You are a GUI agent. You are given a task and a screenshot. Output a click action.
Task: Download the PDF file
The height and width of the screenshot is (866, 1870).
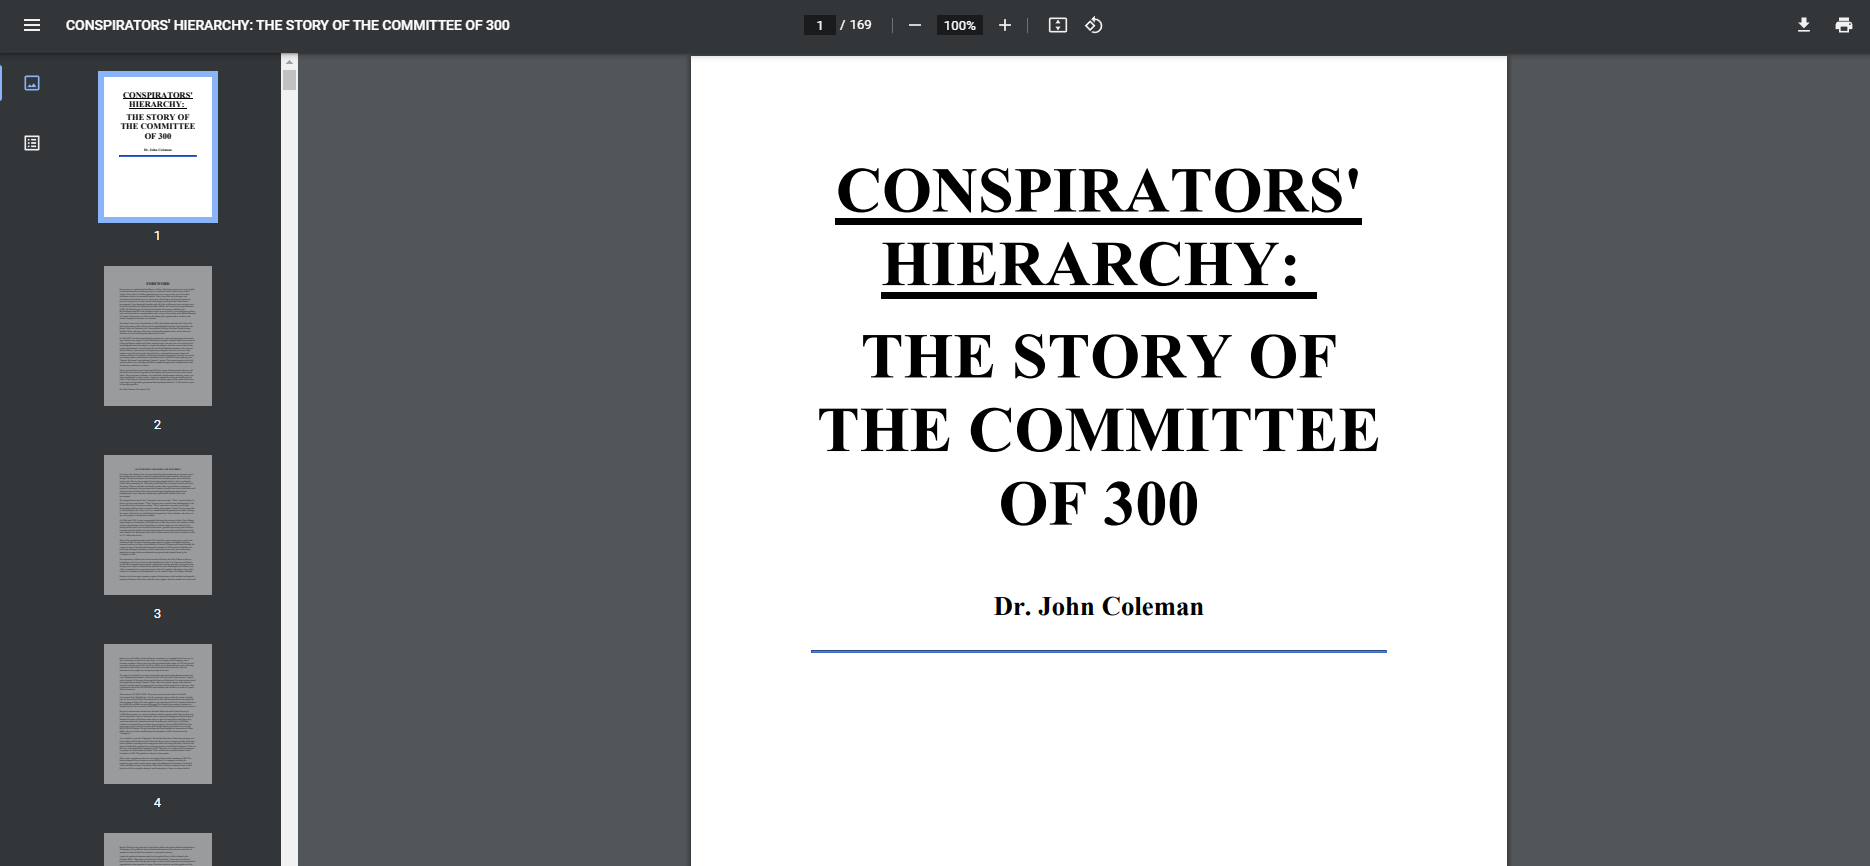click(x=1804, y=25)
